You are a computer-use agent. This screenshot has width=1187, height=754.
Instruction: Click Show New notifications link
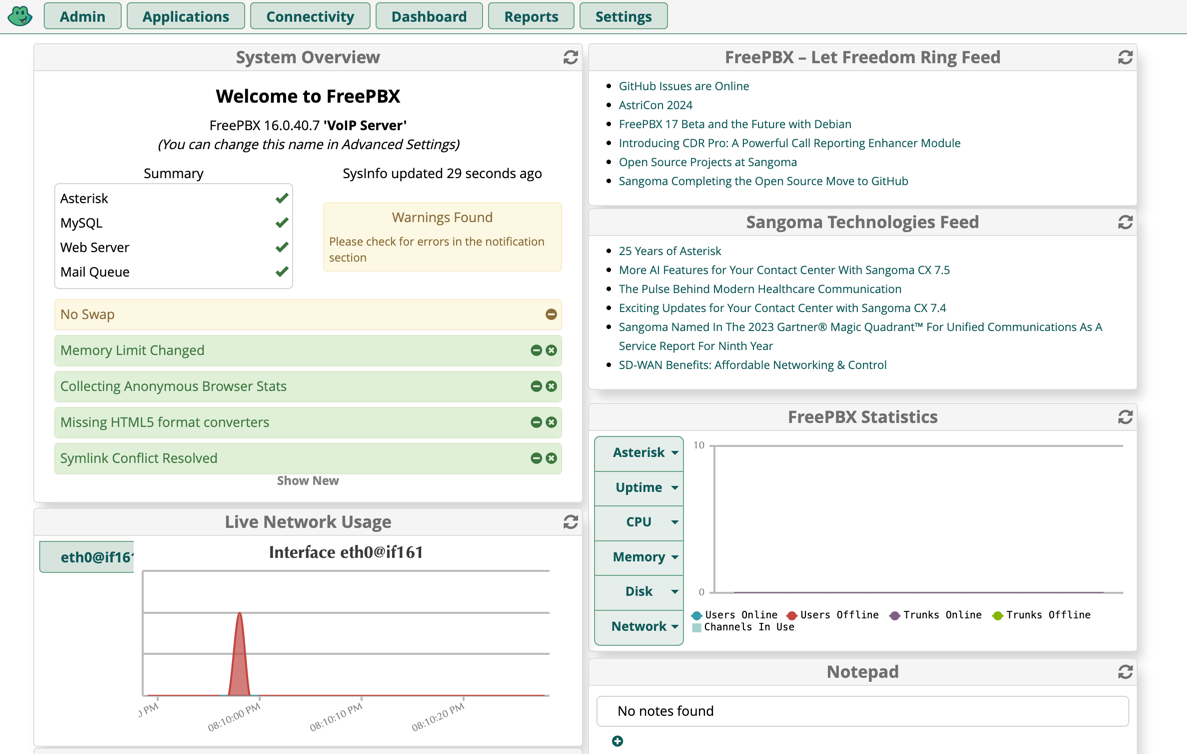point(308,481)
